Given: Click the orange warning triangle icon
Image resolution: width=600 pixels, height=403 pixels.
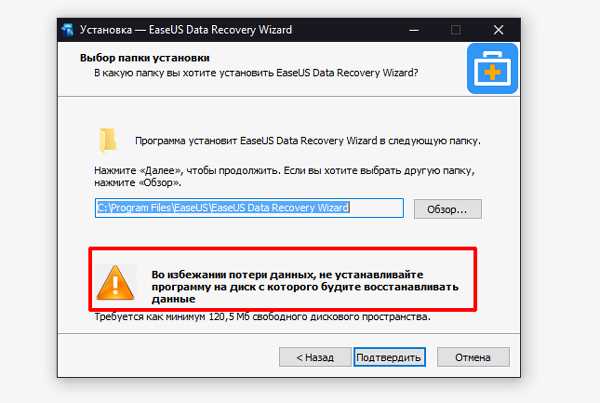Looking at the screenshot, I should [x=115, y=283].
